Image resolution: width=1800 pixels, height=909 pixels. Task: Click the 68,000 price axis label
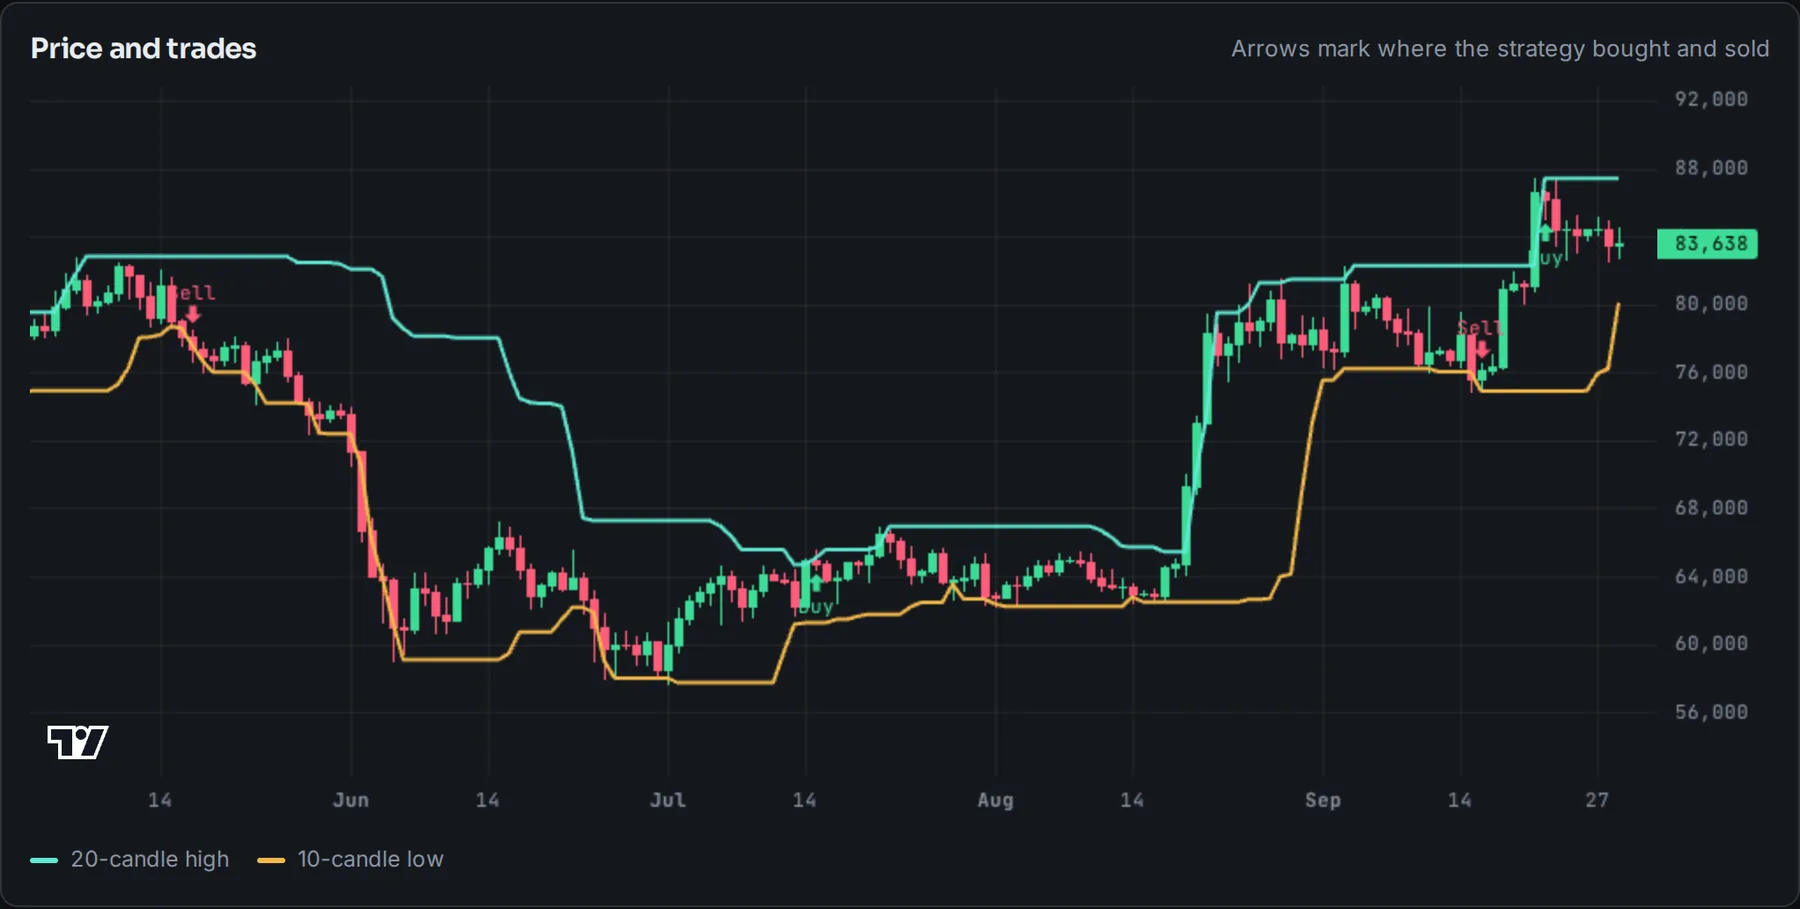tap(1711, 508)
